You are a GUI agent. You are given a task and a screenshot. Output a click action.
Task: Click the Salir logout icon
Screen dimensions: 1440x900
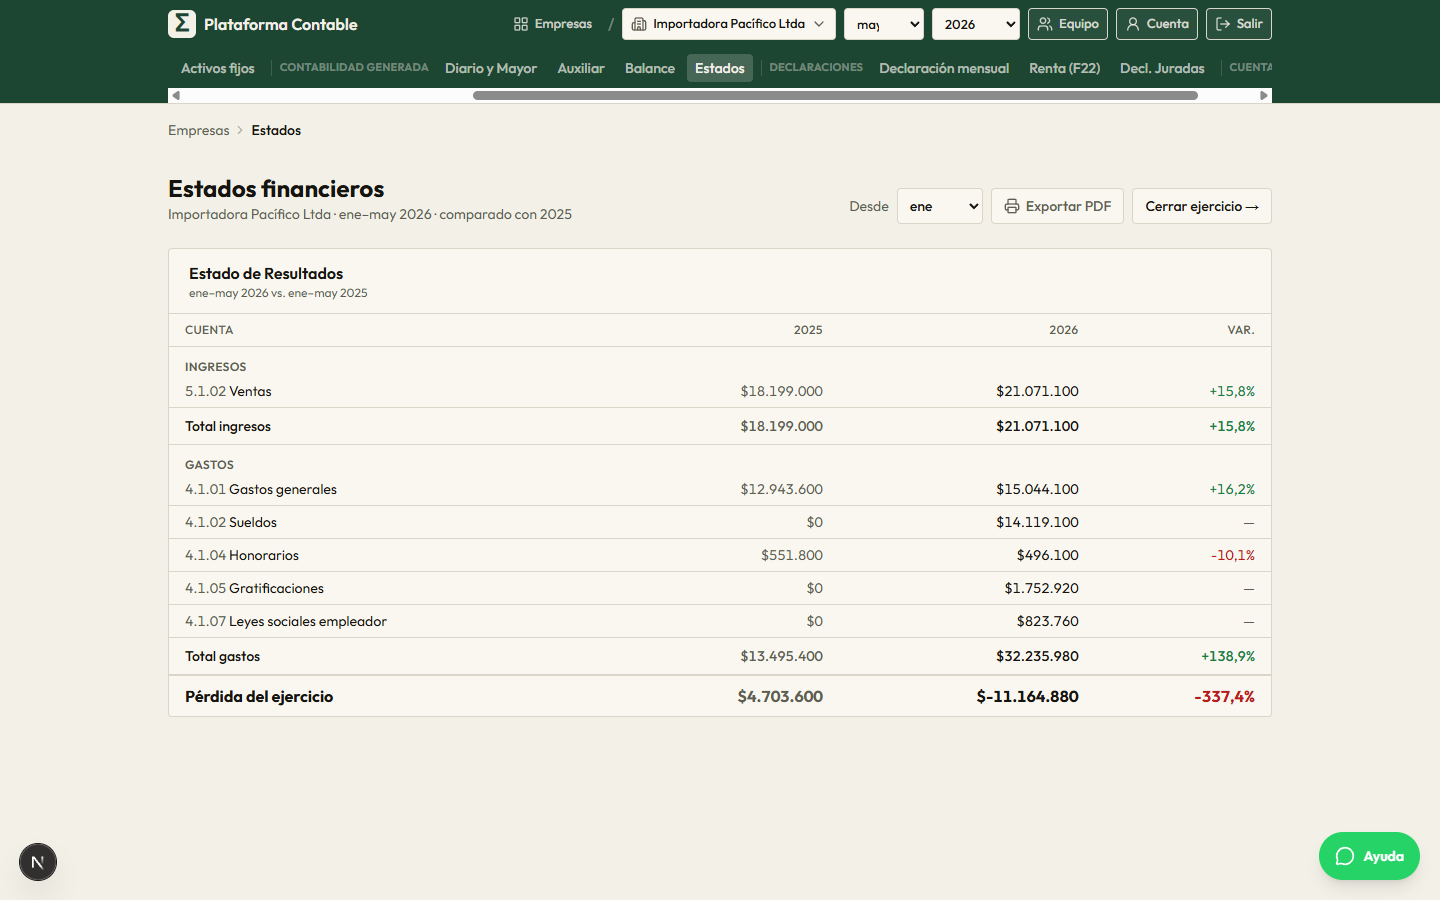(1223, 24)
